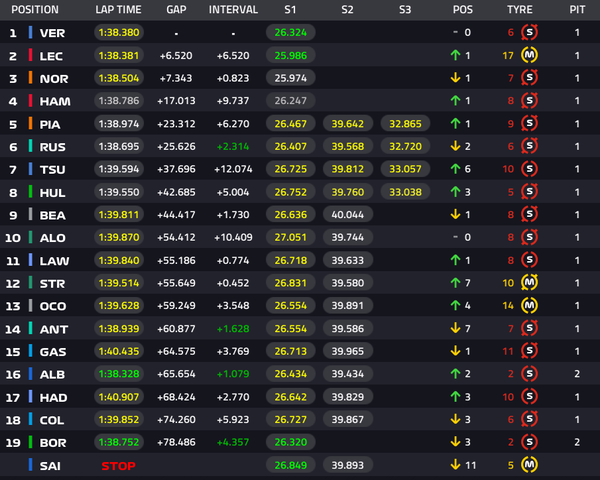The image size is (600, 480).
Task: Click NOR's orange team color bar
Action: (x=30, y=78)
